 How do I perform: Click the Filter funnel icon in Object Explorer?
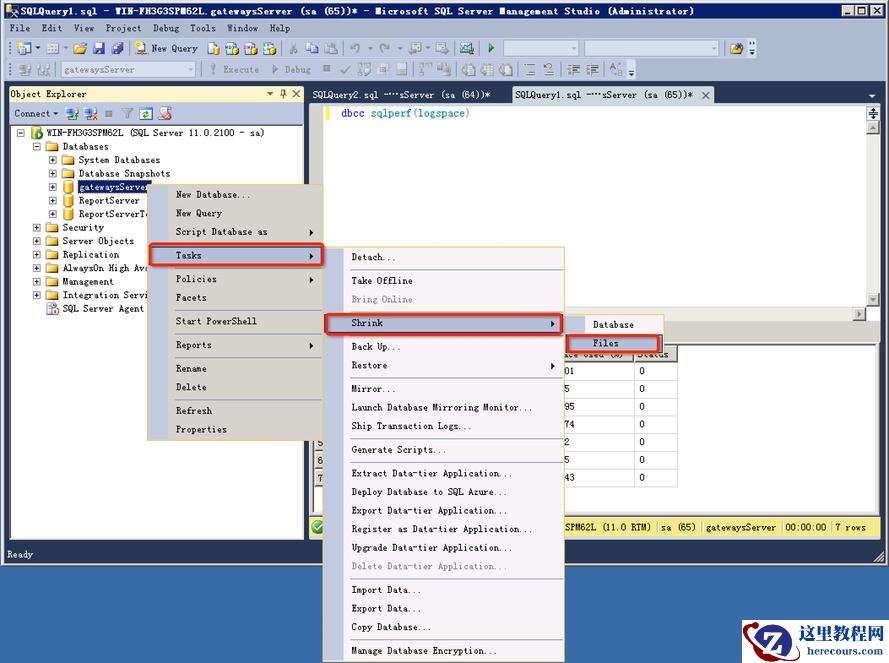click(x=127, y=114)
